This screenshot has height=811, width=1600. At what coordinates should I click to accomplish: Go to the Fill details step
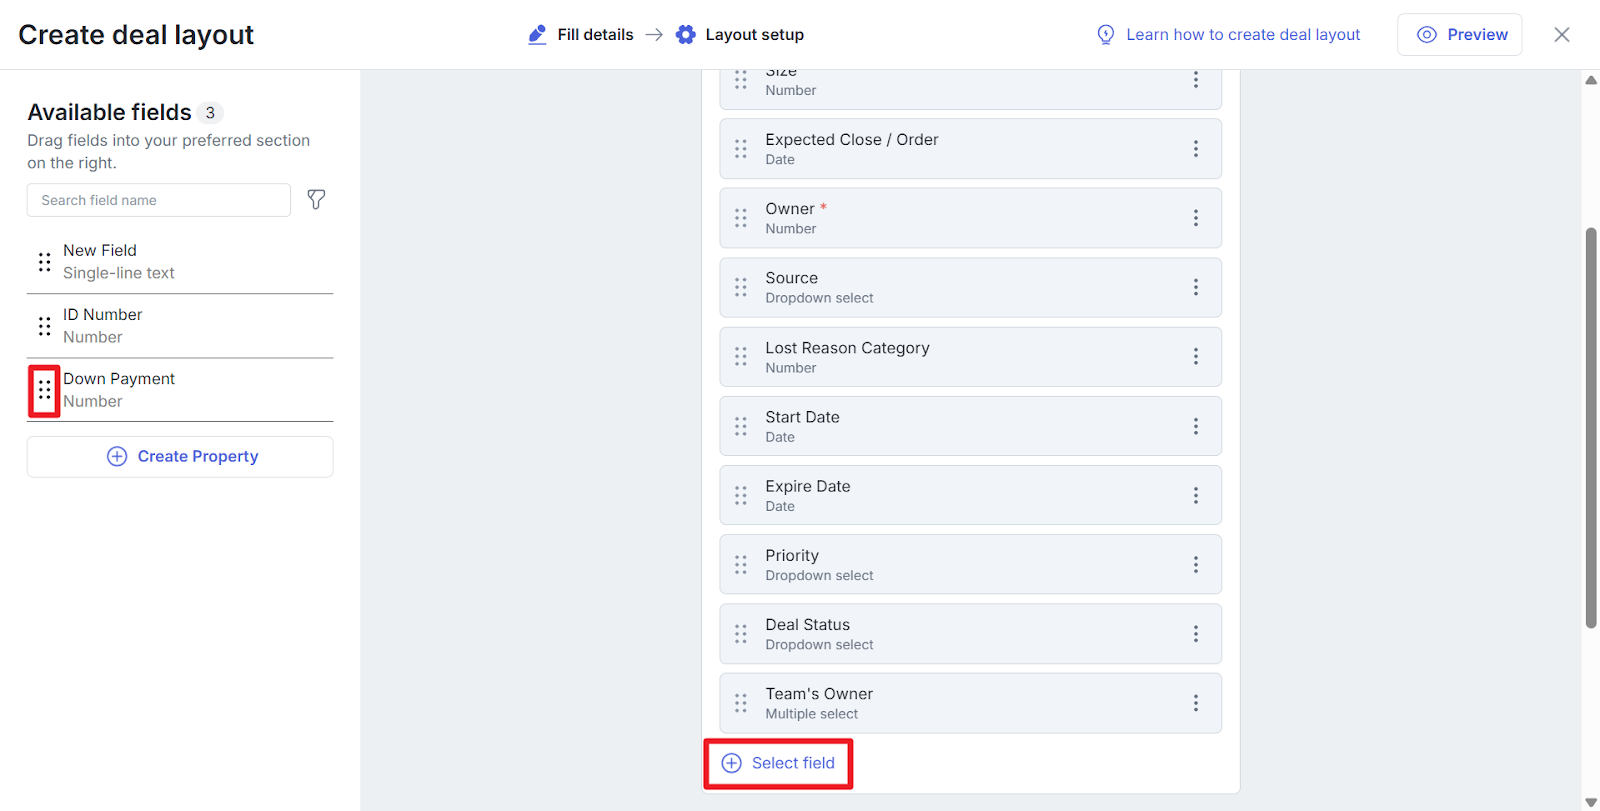581,35
